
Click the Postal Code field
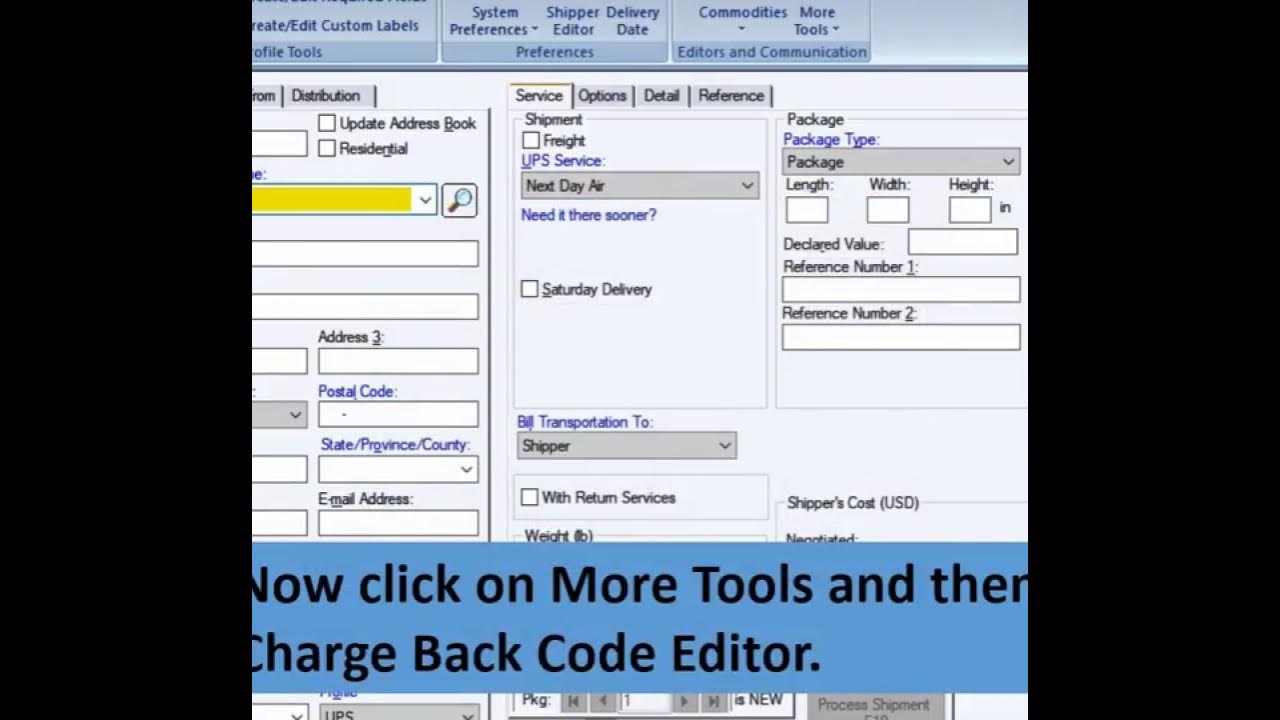[x=398, y=414]
